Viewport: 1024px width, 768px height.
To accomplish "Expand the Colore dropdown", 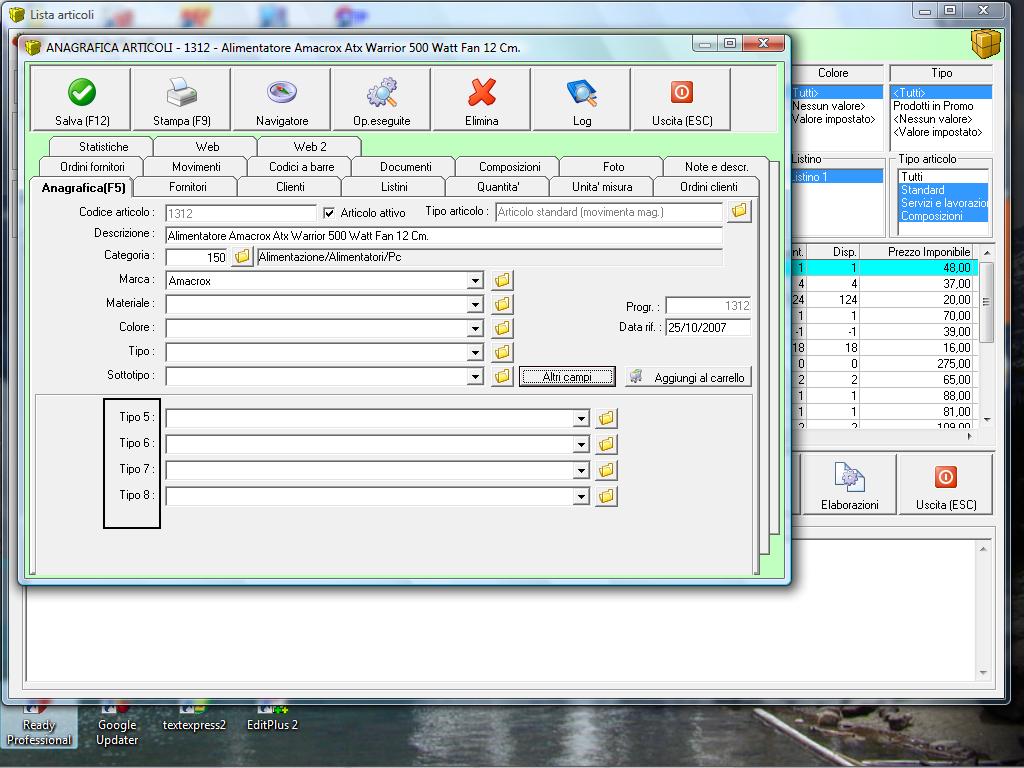I will pos(476,329).
